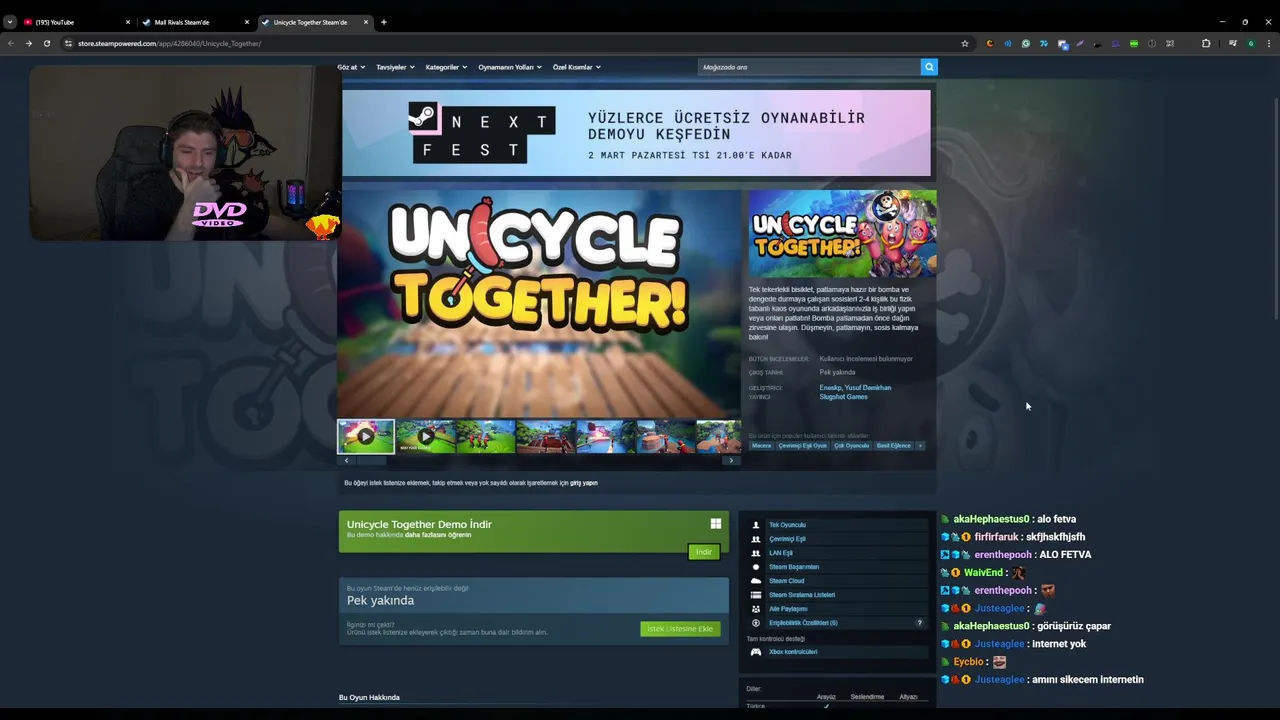Open the daha fazlasını öğrenin link
The height and width of the screenshot is (720, 1280).
438,535
